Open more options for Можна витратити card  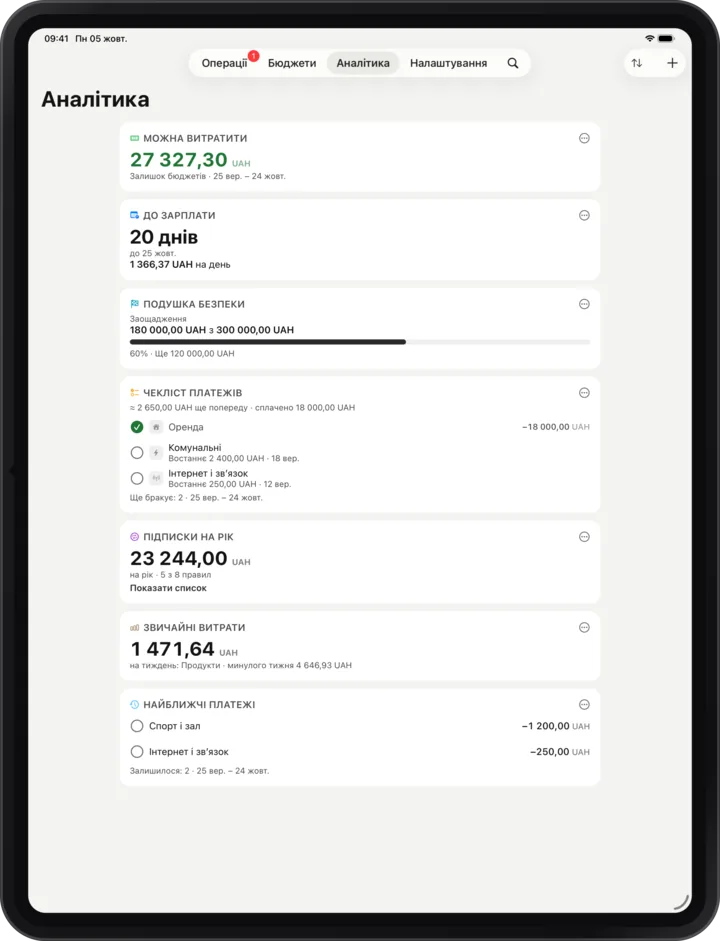584,139
